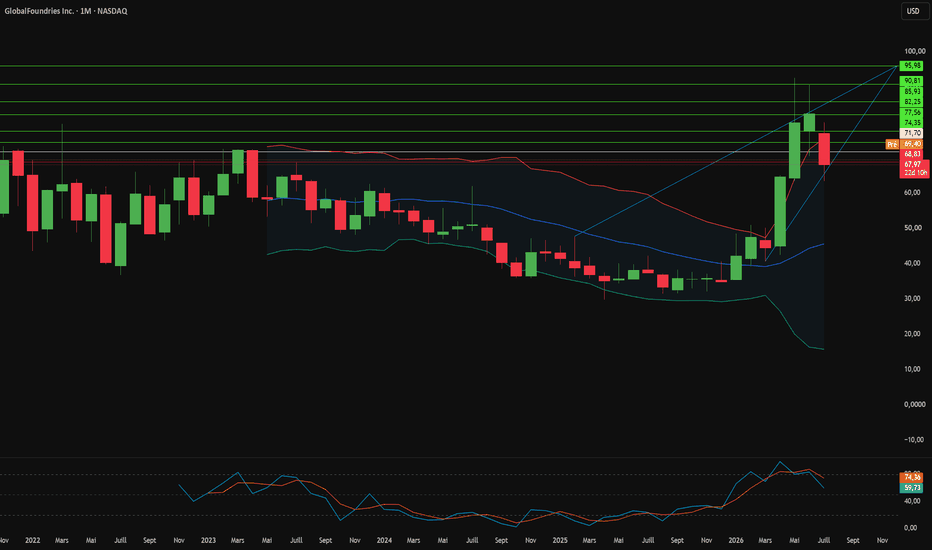Click the 50,00 price axis label
The height and width of the screenshot is (550, 932).
point(914,228)
